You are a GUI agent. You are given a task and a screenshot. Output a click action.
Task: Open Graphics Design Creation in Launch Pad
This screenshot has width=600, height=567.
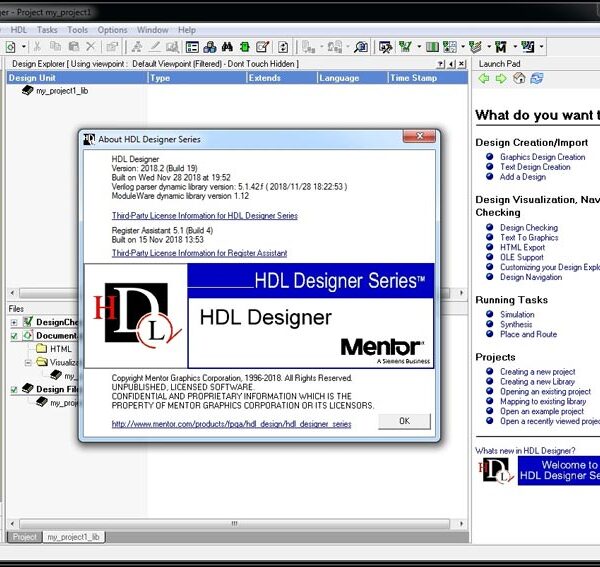coord(543,157)
